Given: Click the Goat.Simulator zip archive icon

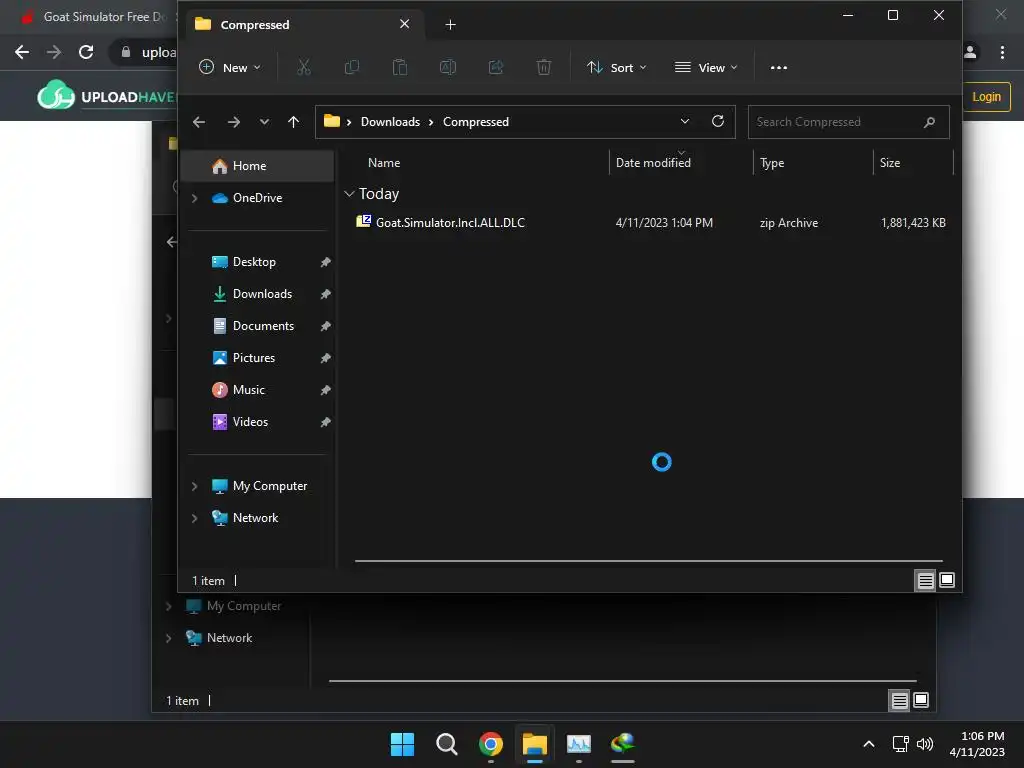Looking at the screenshot, I should (x=363, y=221).
